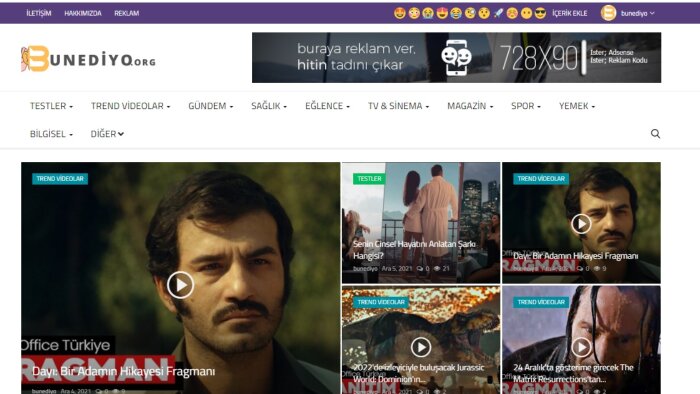Click the flushed face emoji in top bar
The image size is (700, 394).
(x=414, y=13)
